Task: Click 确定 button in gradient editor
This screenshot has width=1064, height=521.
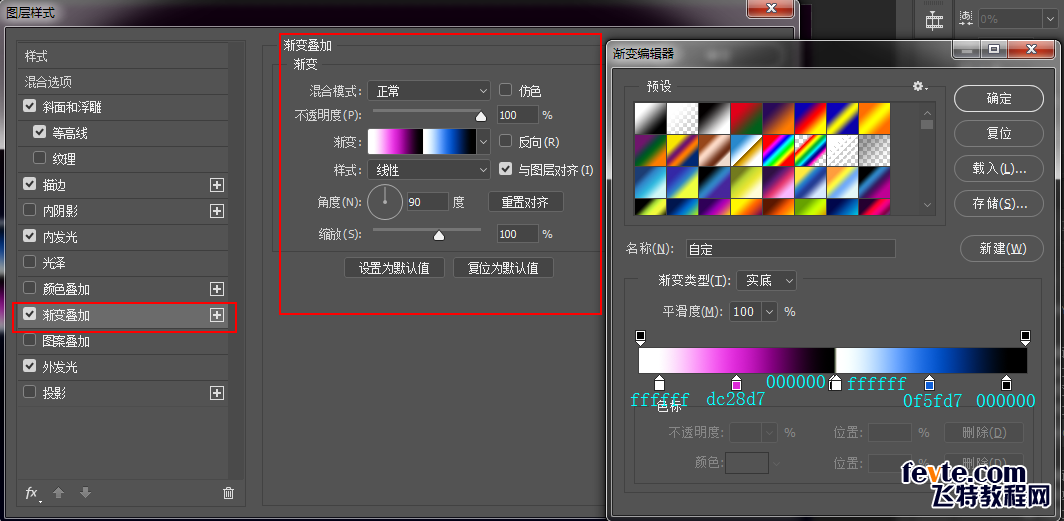Action: pos(998,98)
